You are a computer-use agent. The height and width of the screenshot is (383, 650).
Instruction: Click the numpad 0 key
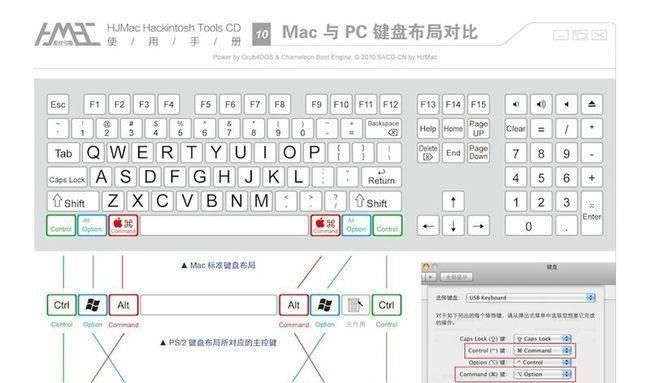(529, 226)
